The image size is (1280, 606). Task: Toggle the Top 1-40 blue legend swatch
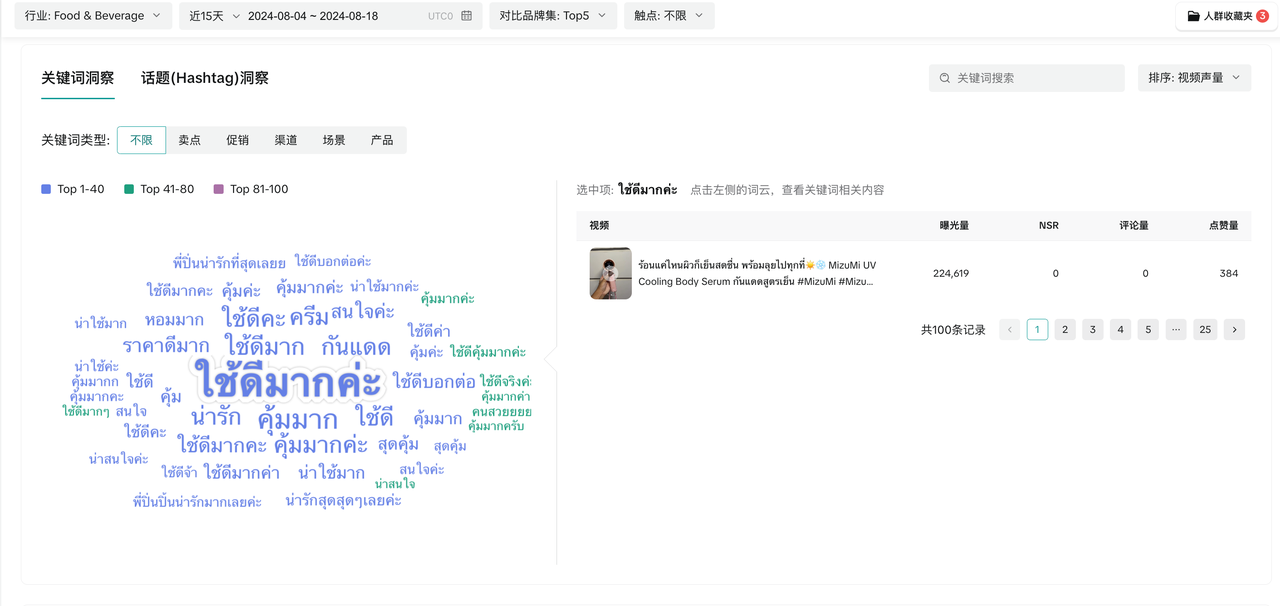46,189
